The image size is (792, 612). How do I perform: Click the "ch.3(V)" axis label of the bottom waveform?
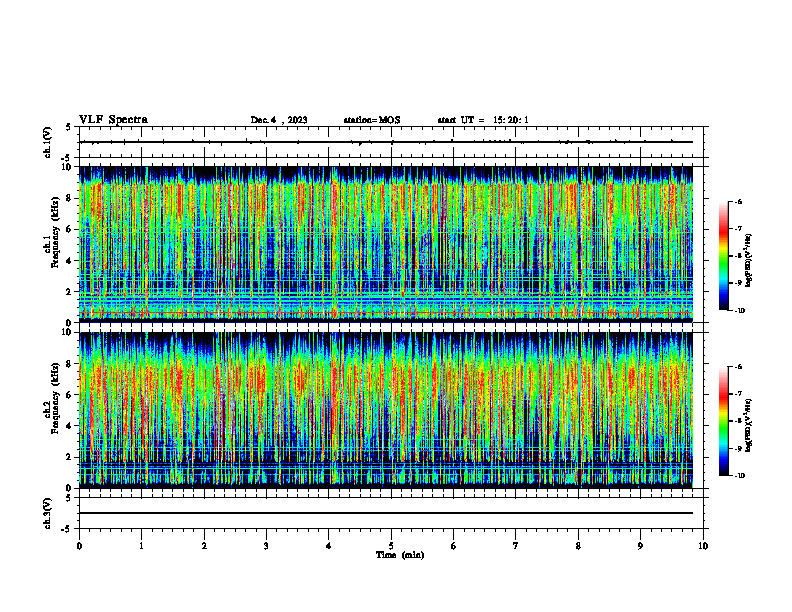pyautogui.click(x=47, y=513)
